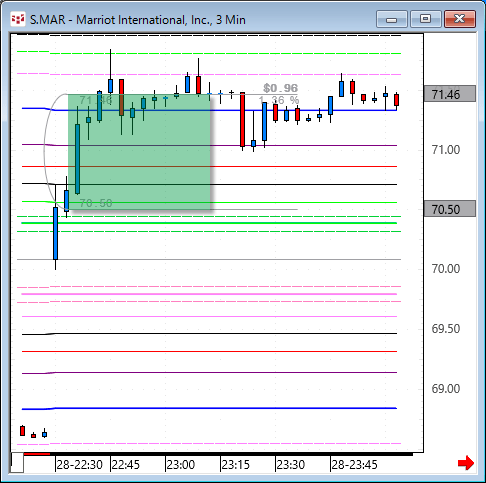Click the tall red candle near 23:15
Image resolution: width=486 pixels, height=483 pixels.
(x=242, y=119)
